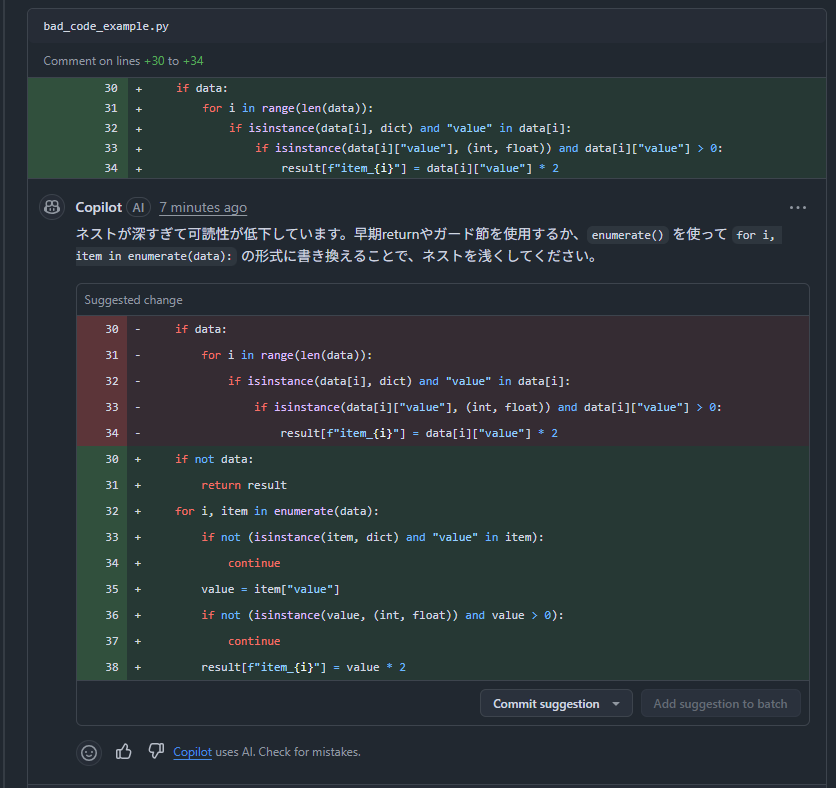The width and height of the screenshot is (836, 788).
Task: Click the Add suggestion to batch button
Action: coord(720,704)
